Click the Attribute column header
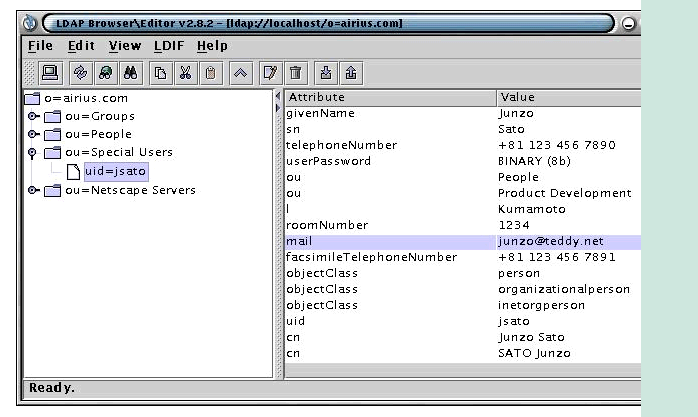The height and width of the screenshot is (417, 698). [x=391, y=97]
